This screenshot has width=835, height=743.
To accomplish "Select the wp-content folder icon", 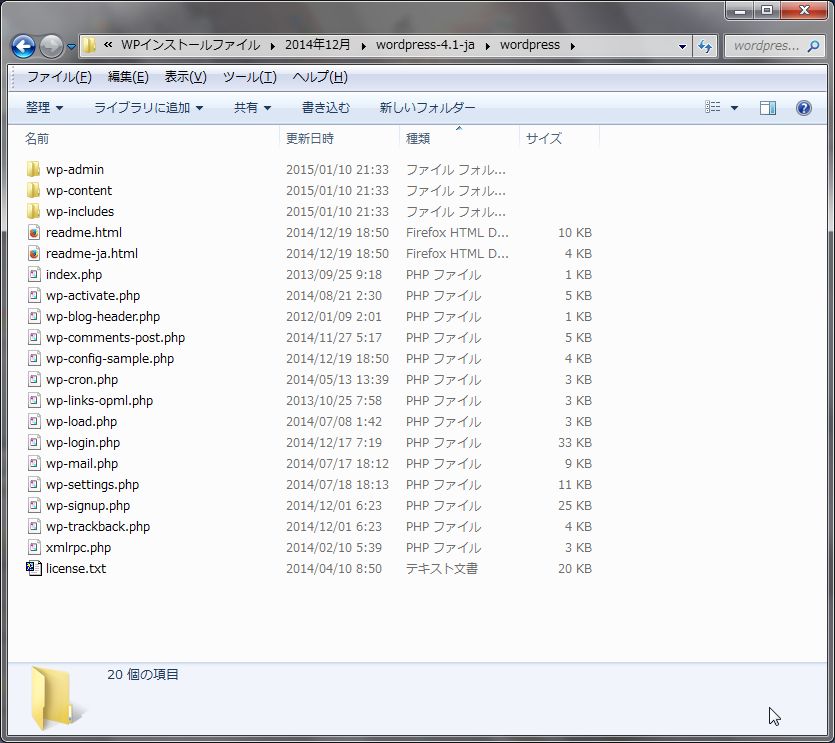I will [x=33, y=190].
